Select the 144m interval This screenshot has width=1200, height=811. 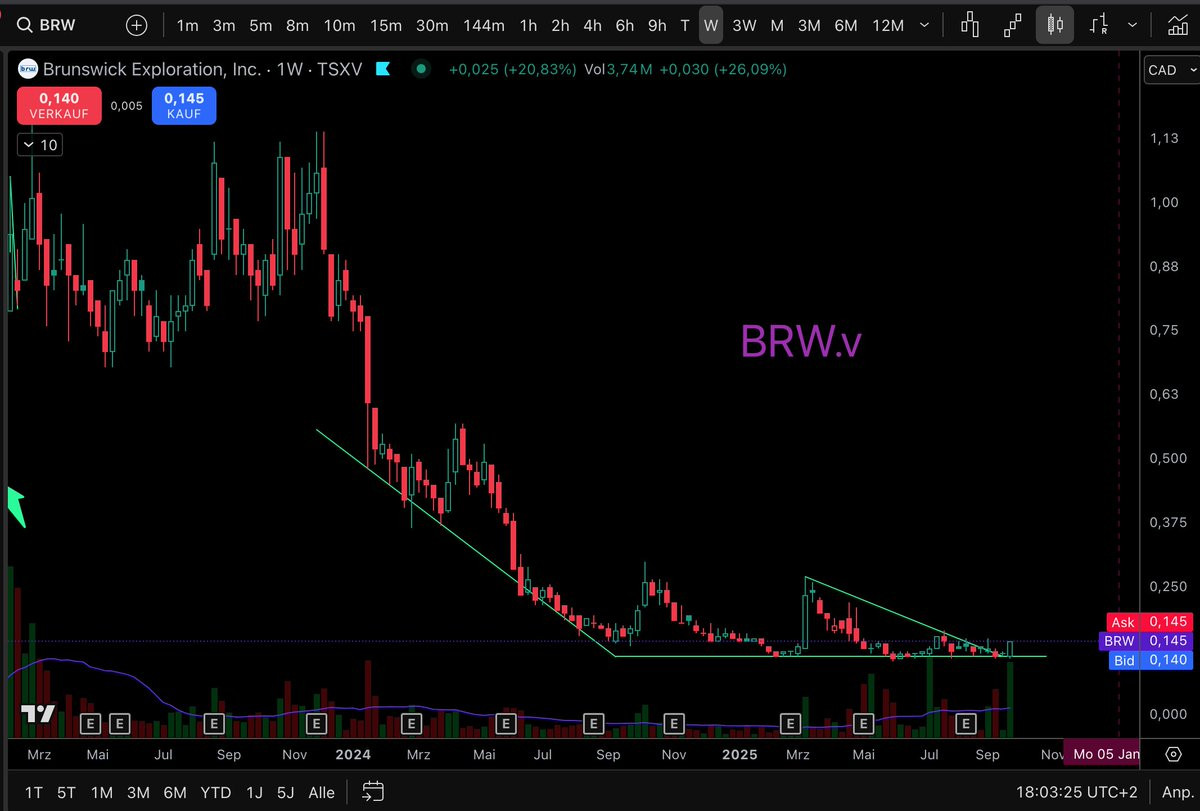(x=484, y=25)
